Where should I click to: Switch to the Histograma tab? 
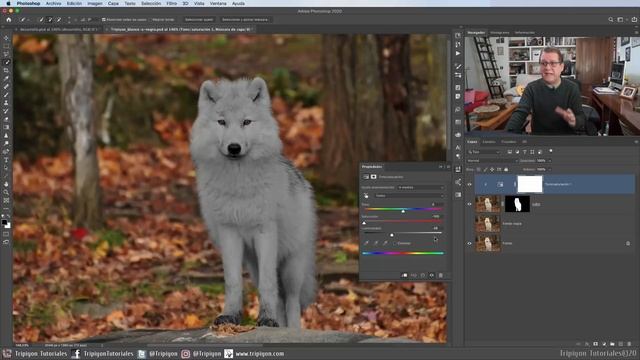point(500,33)
